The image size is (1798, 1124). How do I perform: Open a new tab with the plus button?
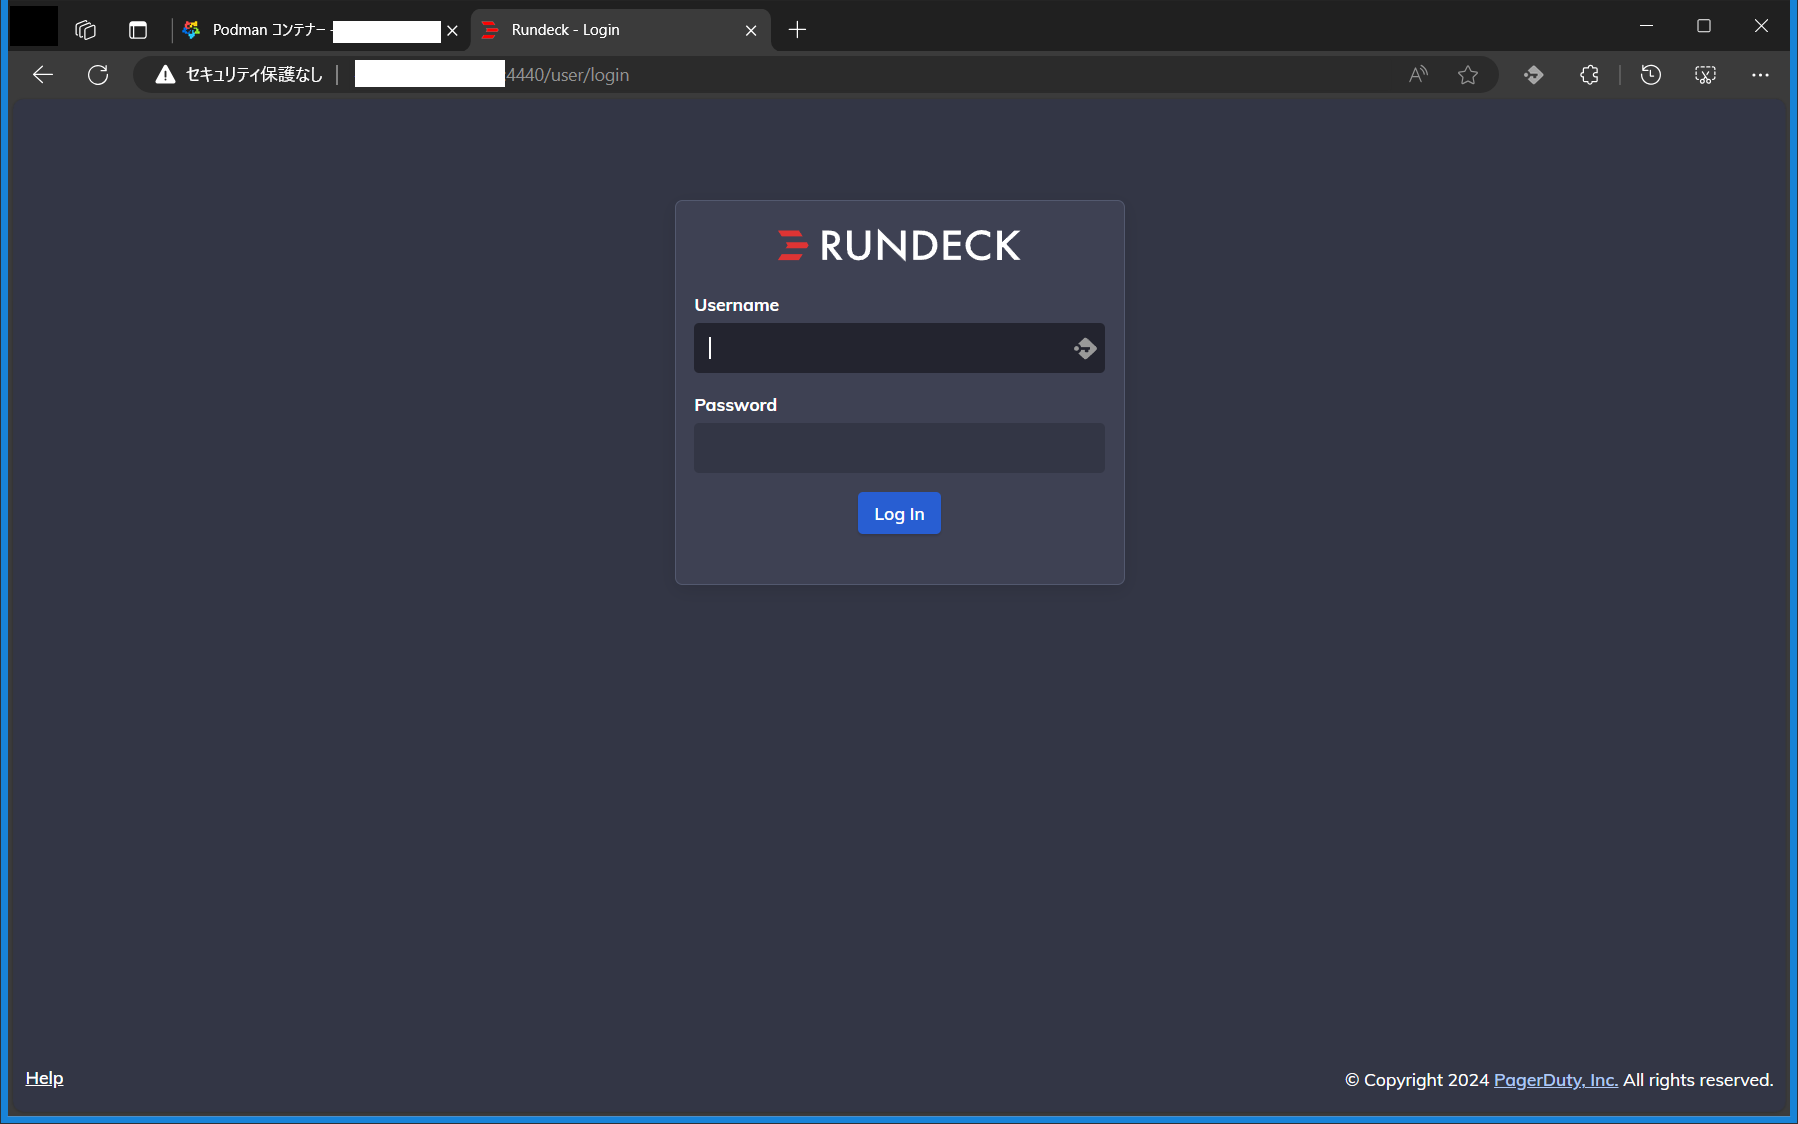click(797, 30)
